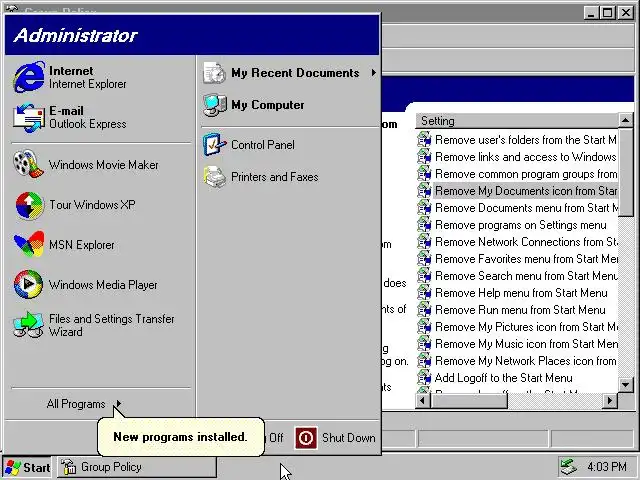Select Remove My Network Places icon setting

click(526, 361)
